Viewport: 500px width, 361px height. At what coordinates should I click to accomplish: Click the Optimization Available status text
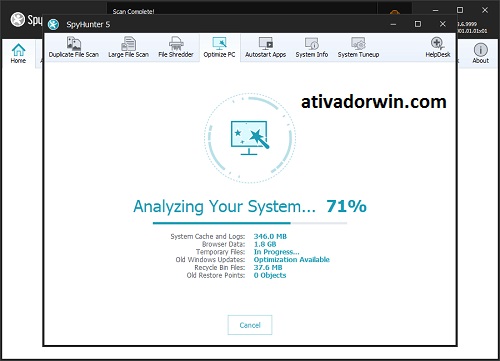pos(292,260)
